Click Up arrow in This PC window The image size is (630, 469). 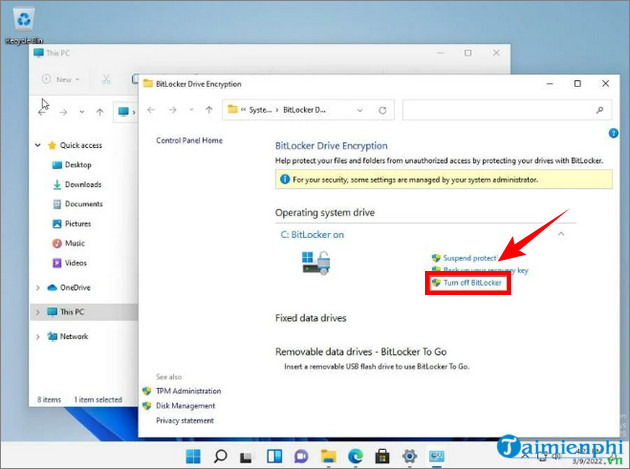(x=100, y=112)
